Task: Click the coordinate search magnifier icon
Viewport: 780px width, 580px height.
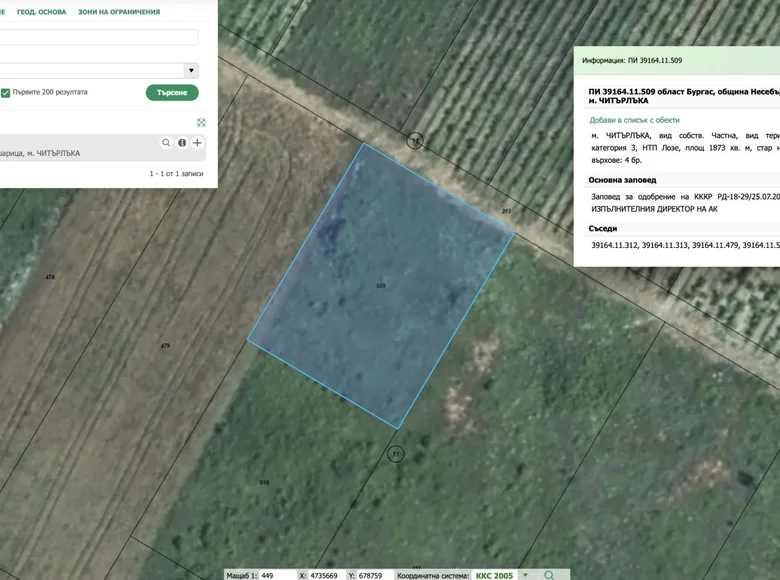Action: [x=549, y=575]
